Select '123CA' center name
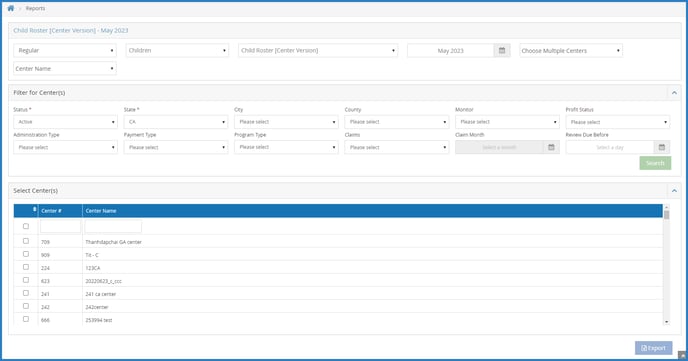 coord(93,268)
